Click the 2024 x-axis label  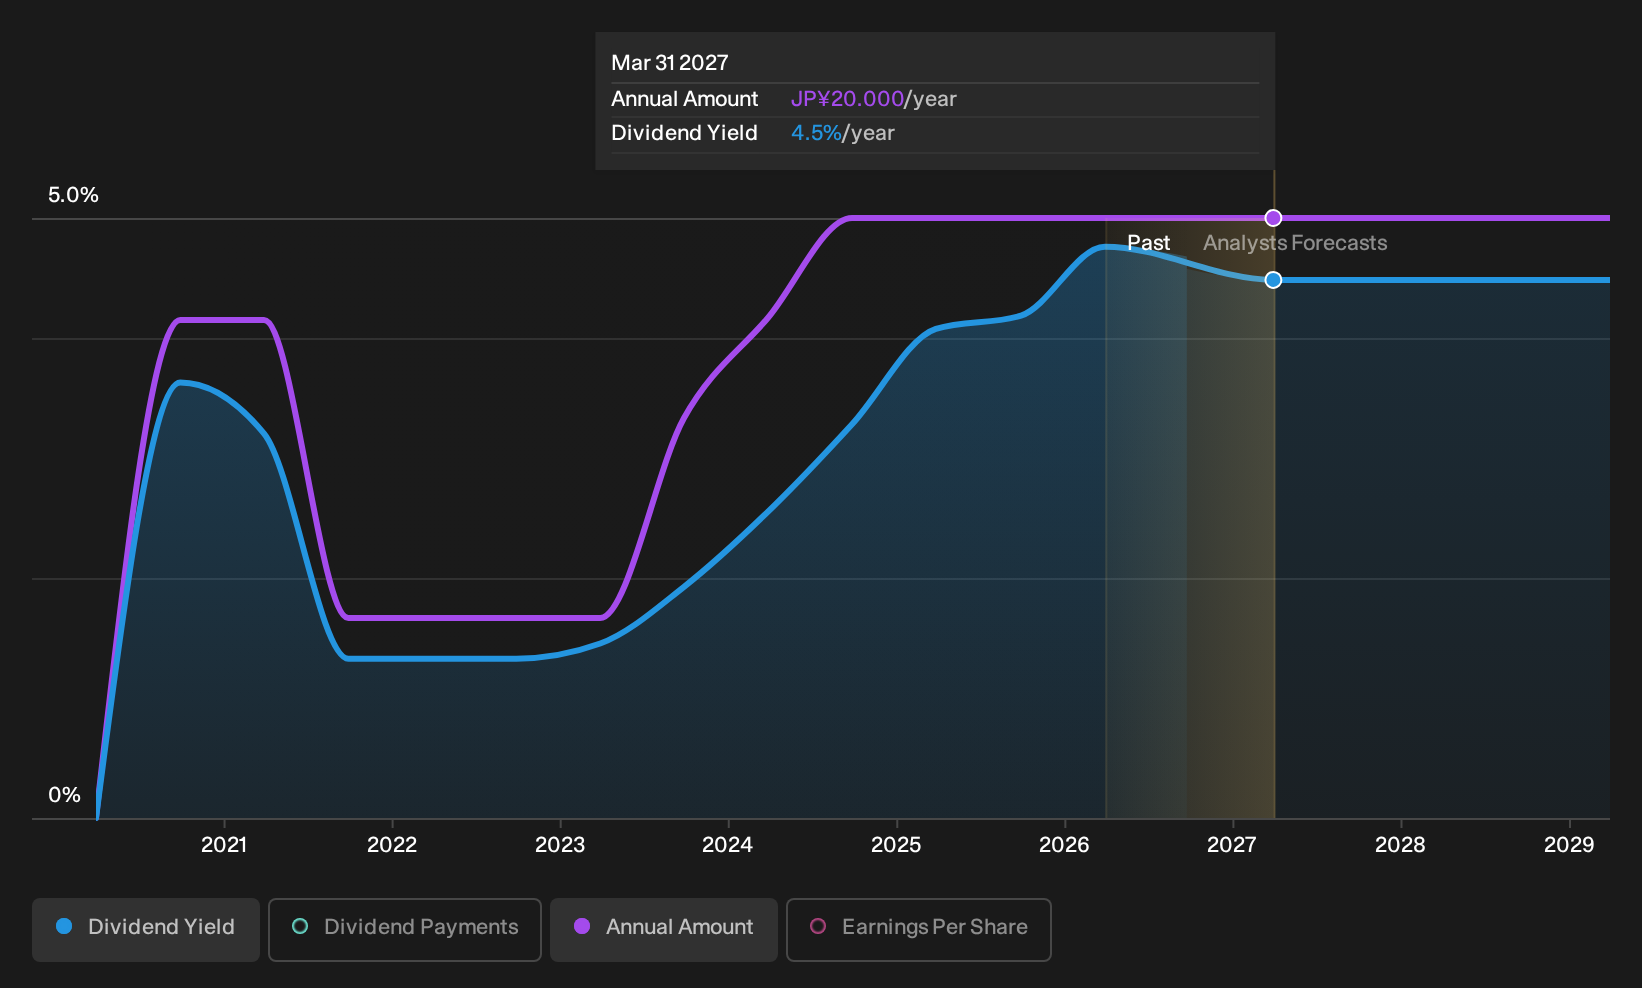pos(728,845)
